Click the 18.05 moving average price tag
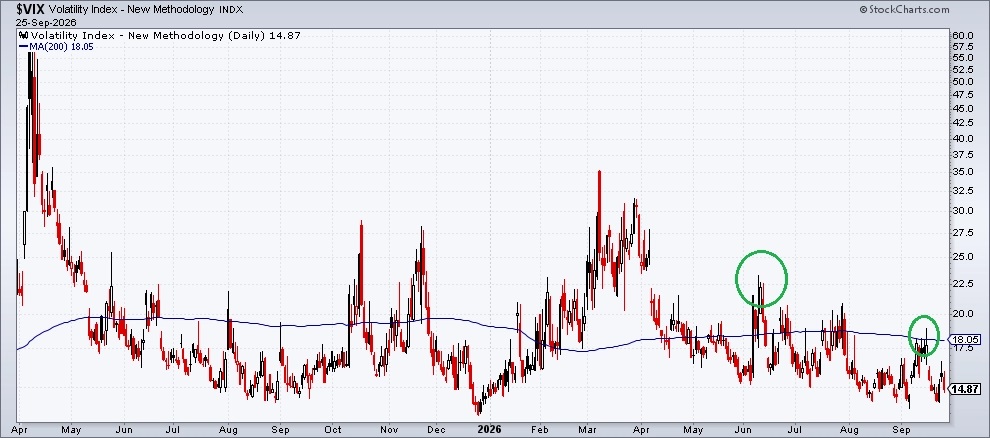The height and width of the screenshot is (438, 990). tap(965, 340)
